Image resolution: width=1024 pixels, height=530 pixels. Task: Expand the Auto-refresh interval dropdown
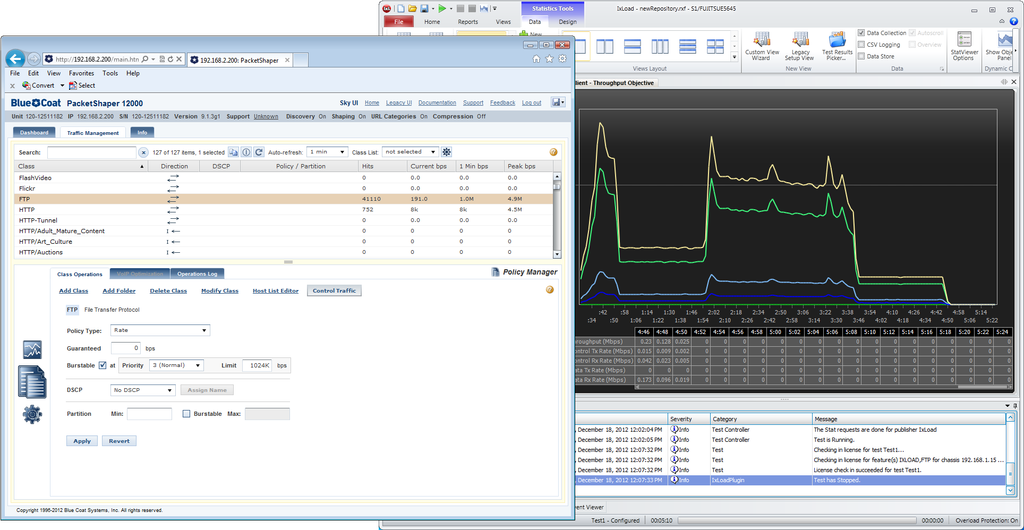(x=327, y=152)
